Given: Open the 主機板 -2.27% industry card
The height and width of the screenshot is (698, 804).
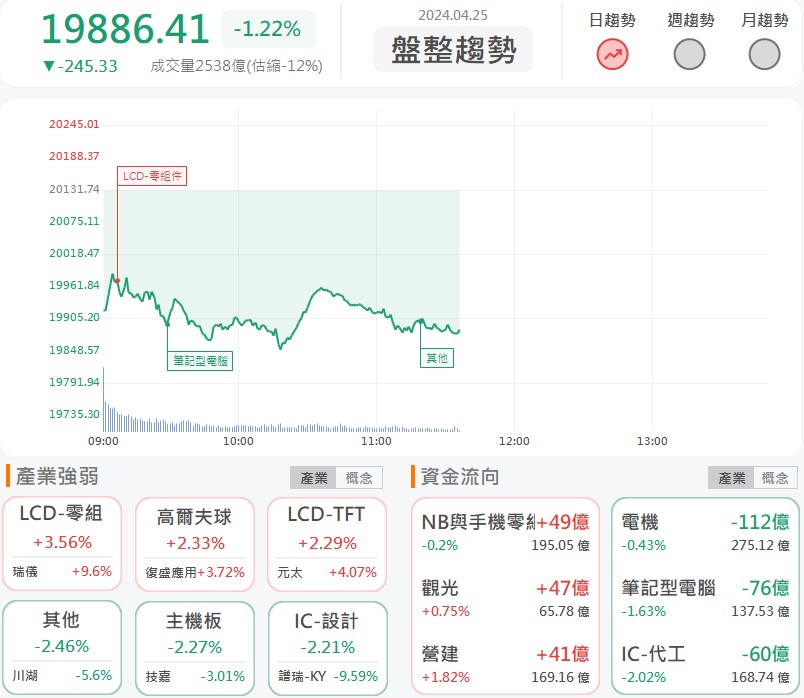Looking at the screenshot, I should click(195, 648).
